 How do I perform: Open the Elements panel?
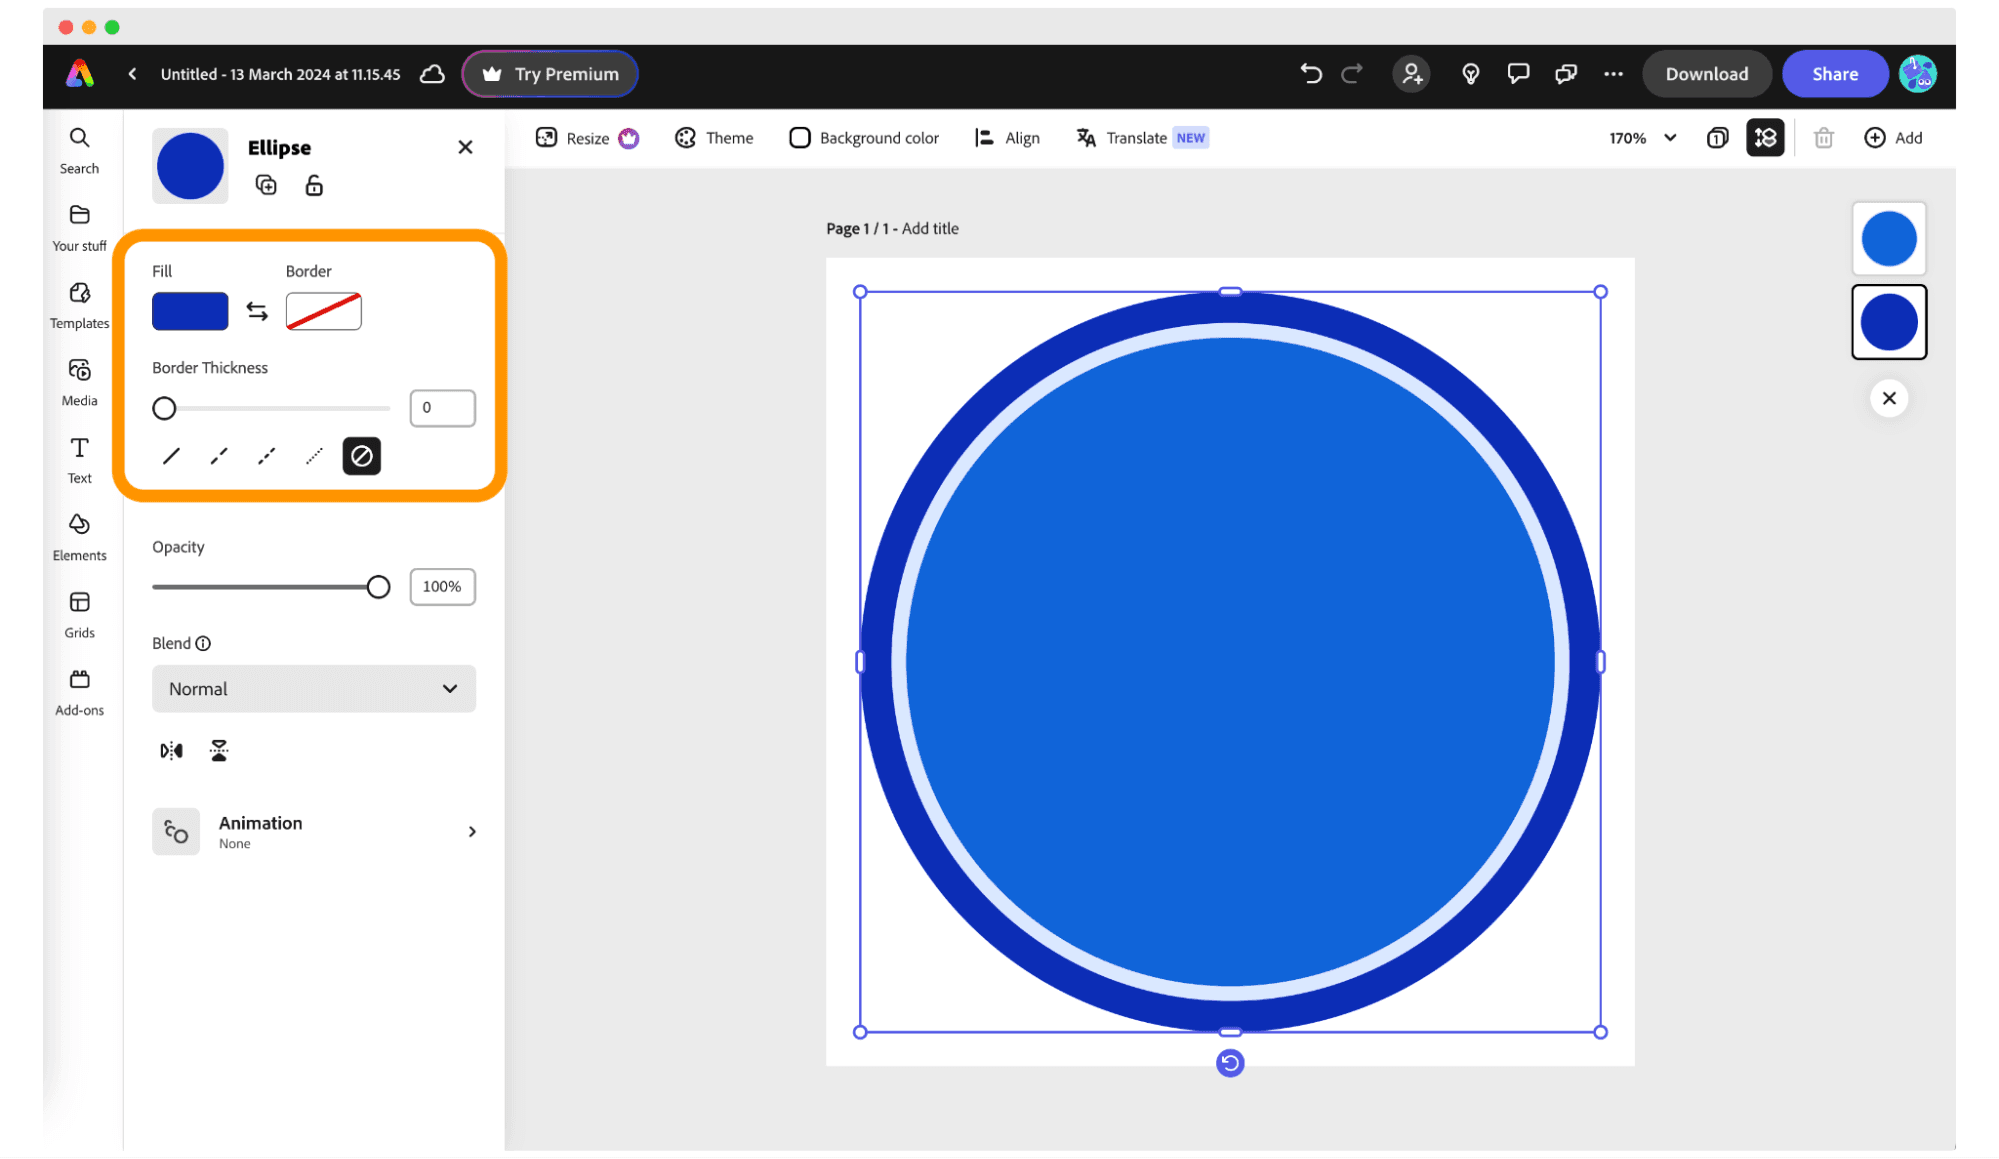tap(79, 538)
